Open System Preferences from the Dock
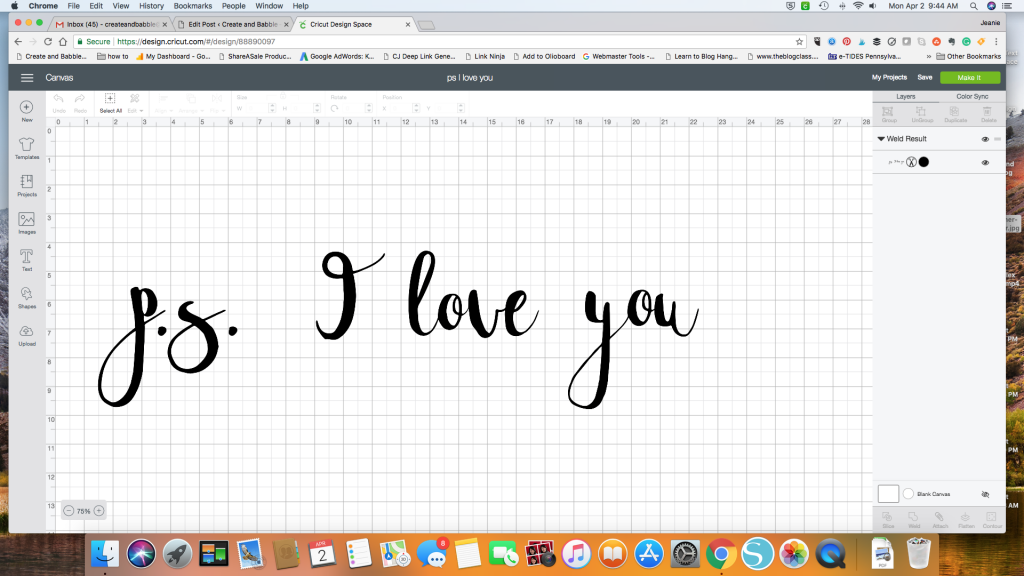The width and height of the screenshot is (1024, 576). point(685,554)
